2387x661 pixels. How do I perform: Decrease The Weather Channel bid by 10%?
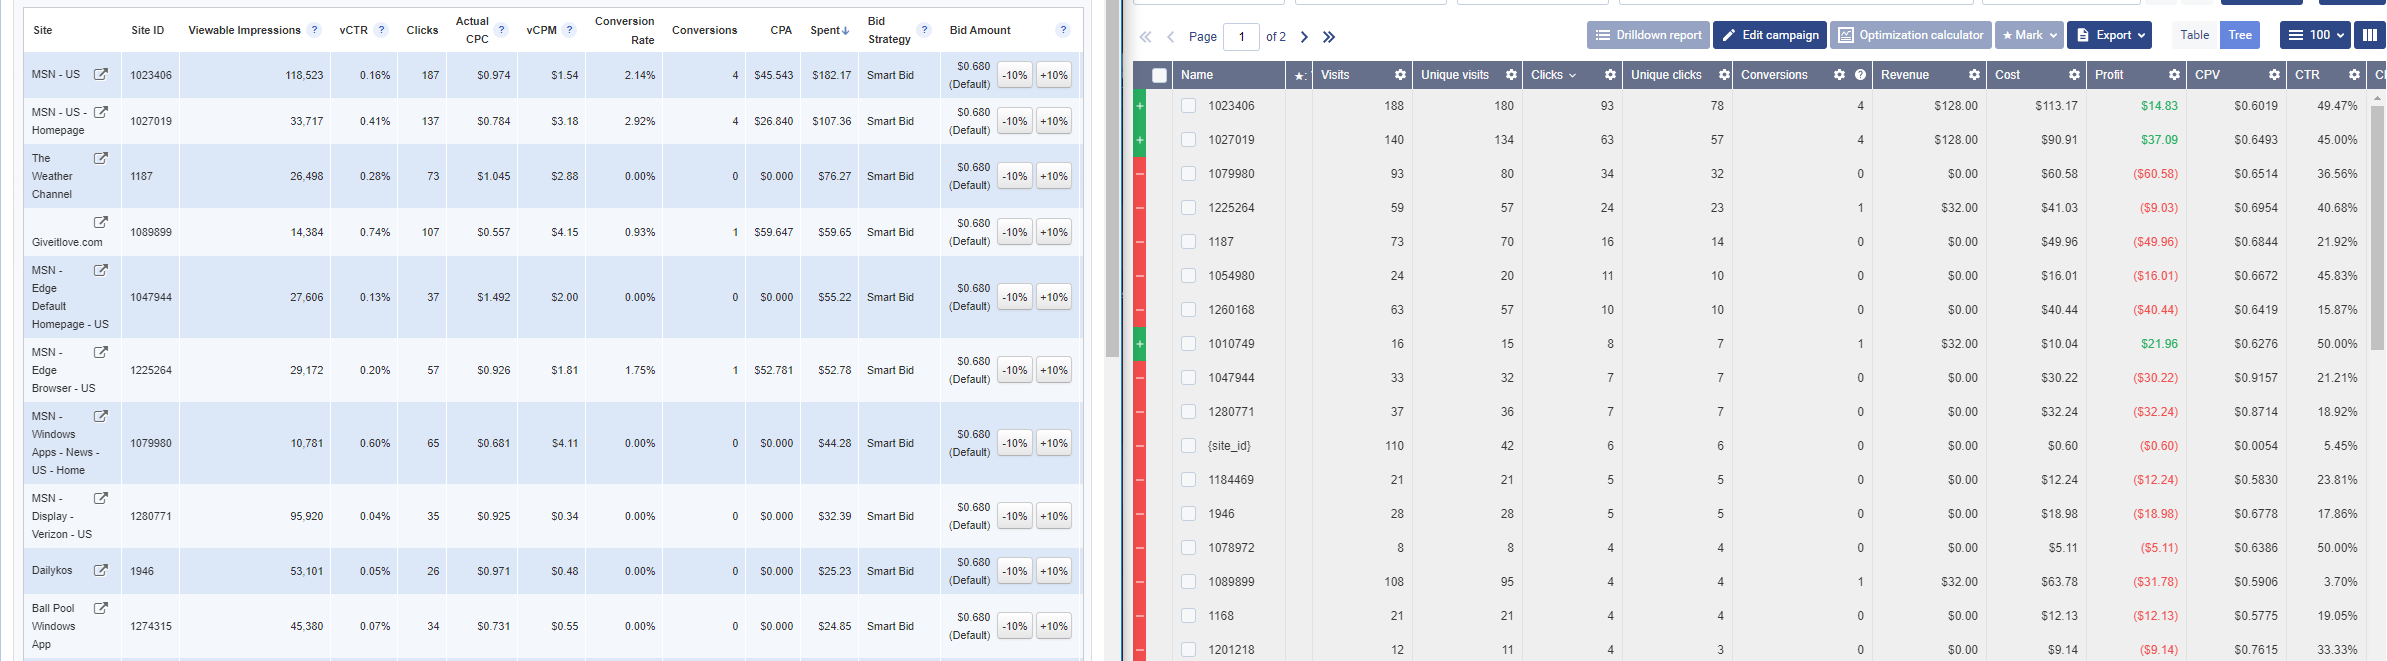(x=1015, y=176)
